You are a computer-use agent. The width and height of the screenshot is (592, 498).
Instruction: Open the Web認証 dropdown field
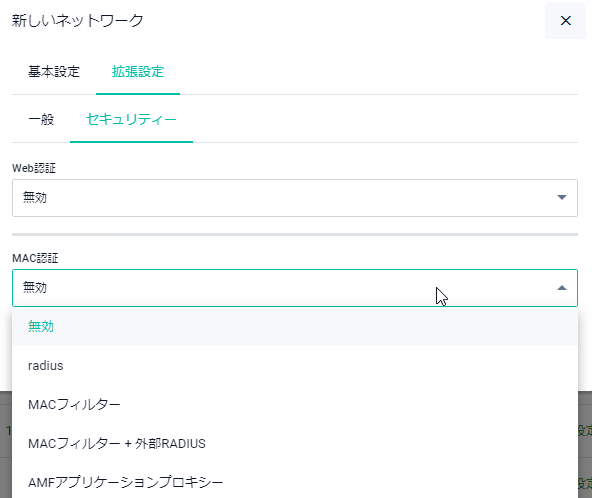click(x=295, y=198)
